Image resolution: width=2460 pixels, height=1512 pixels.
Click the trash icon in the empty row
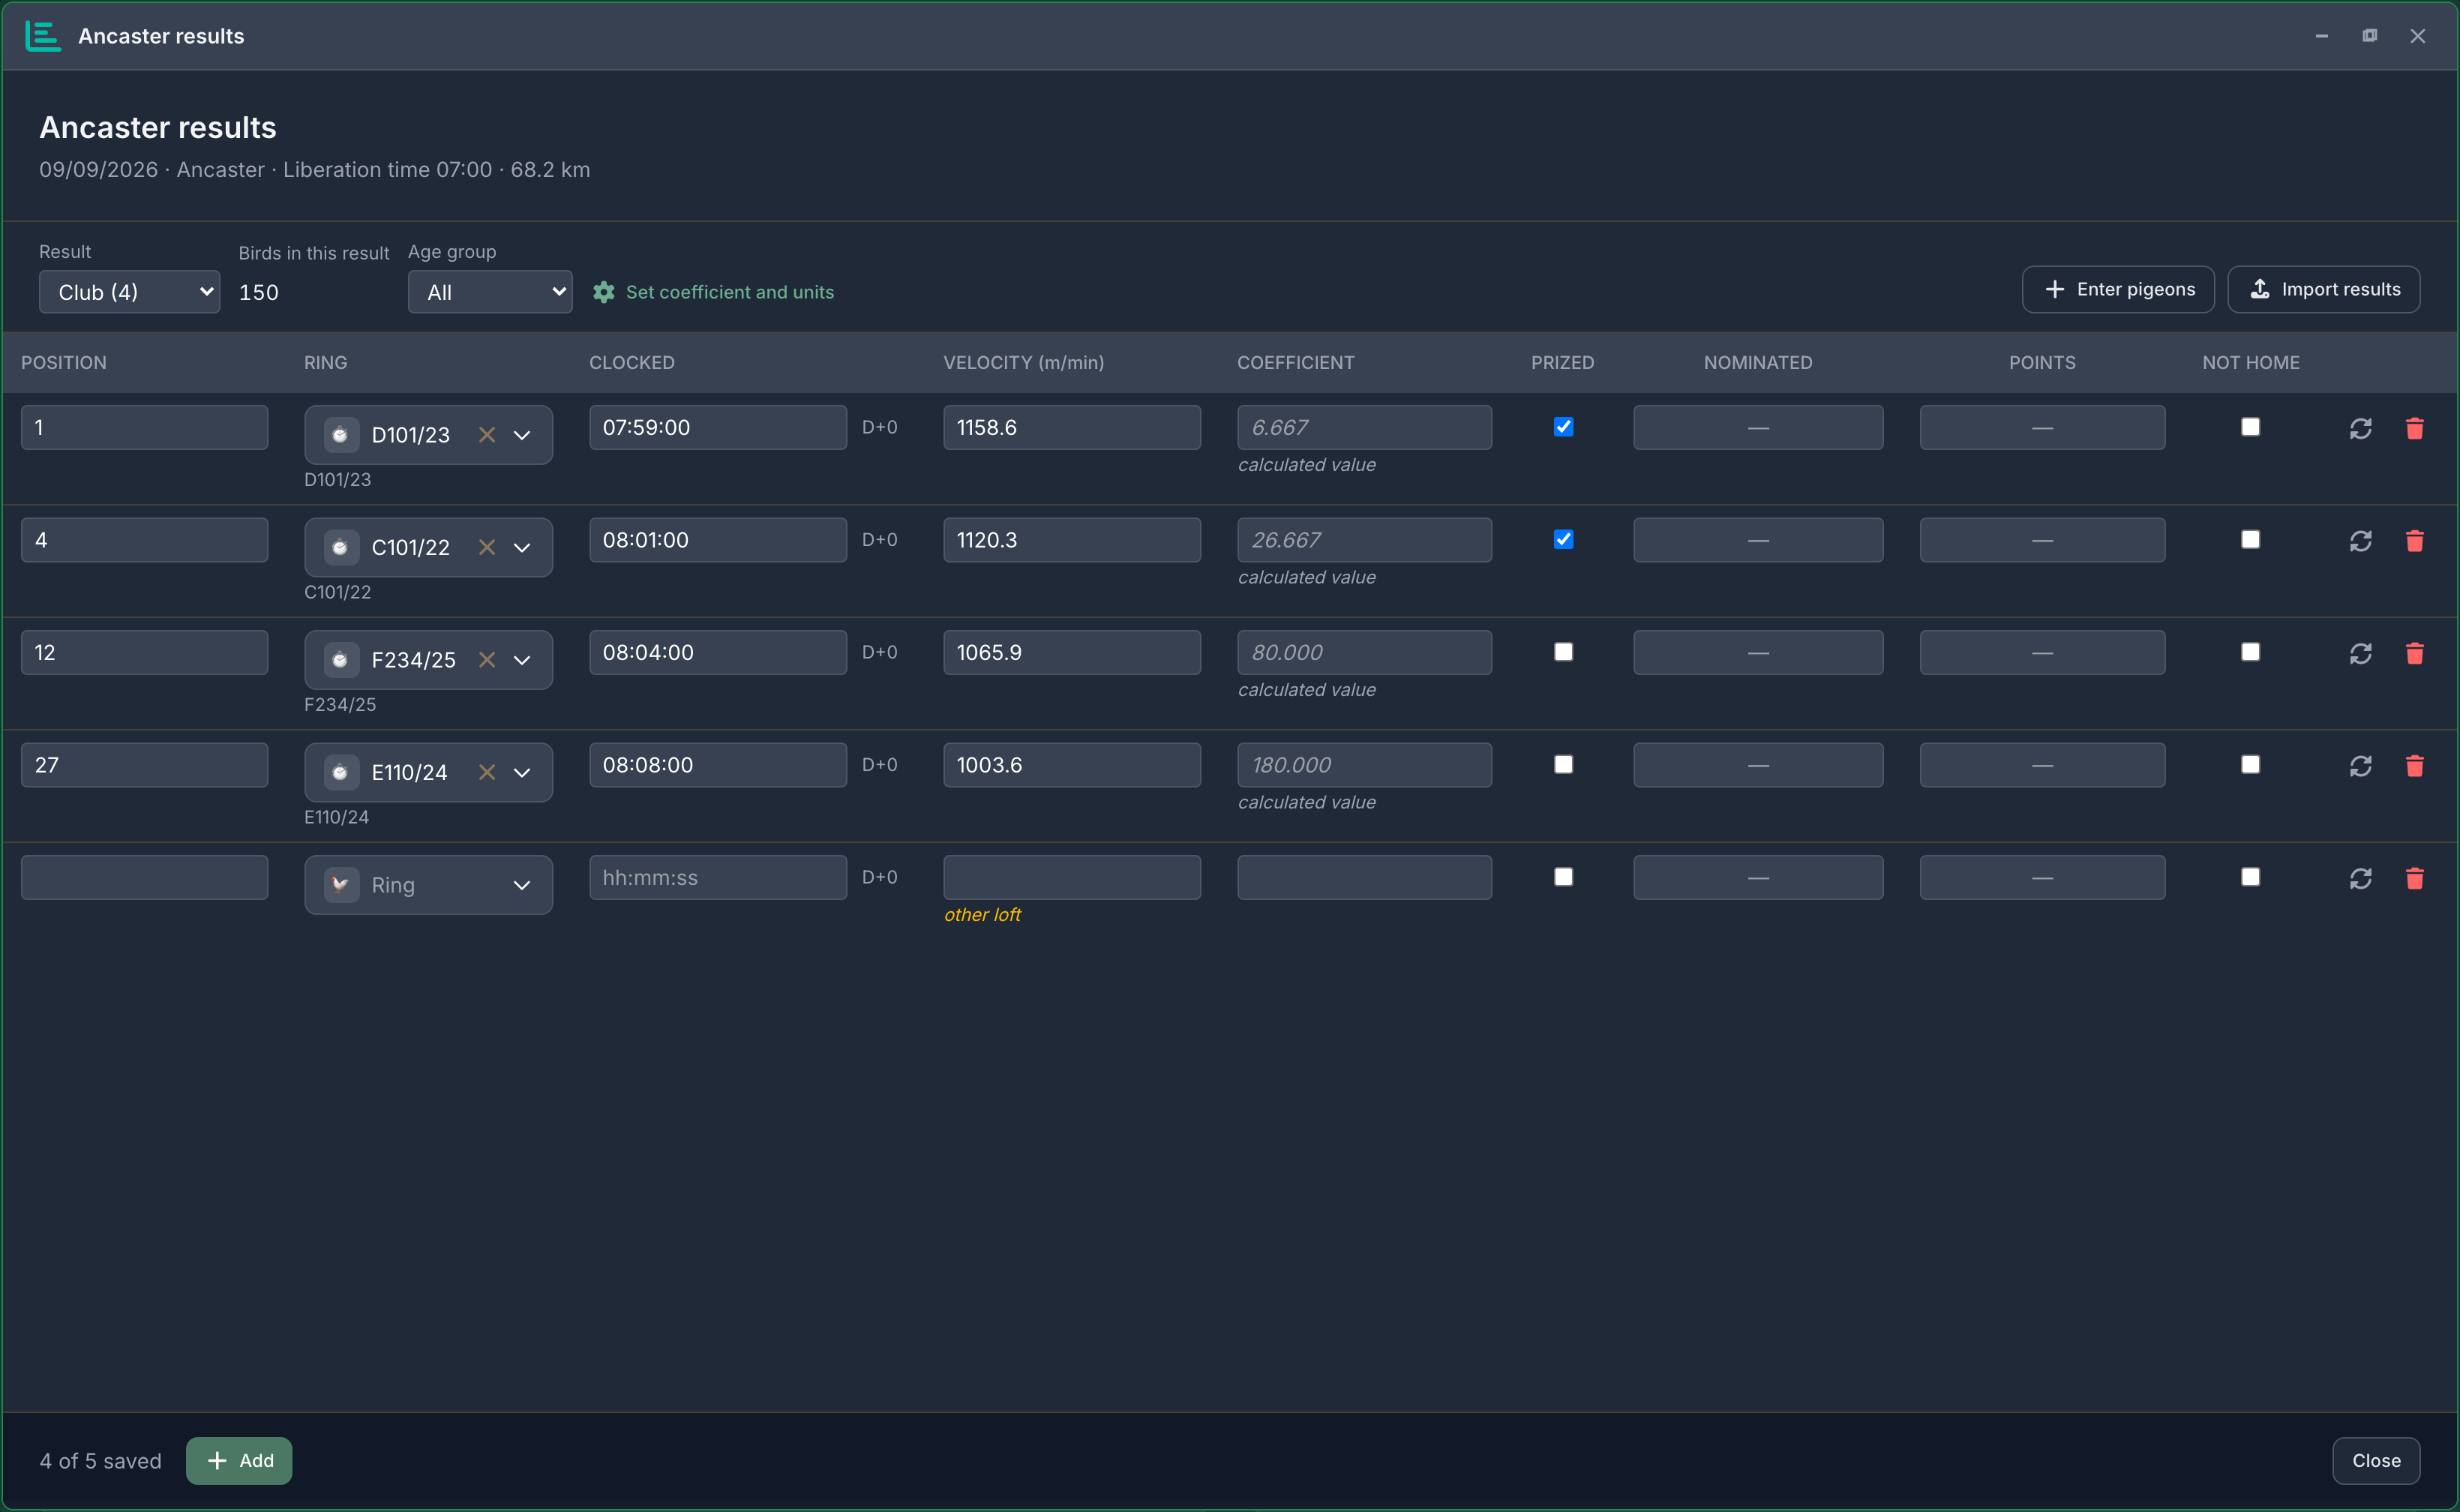pyautogui.click(x=2414, y=878)
